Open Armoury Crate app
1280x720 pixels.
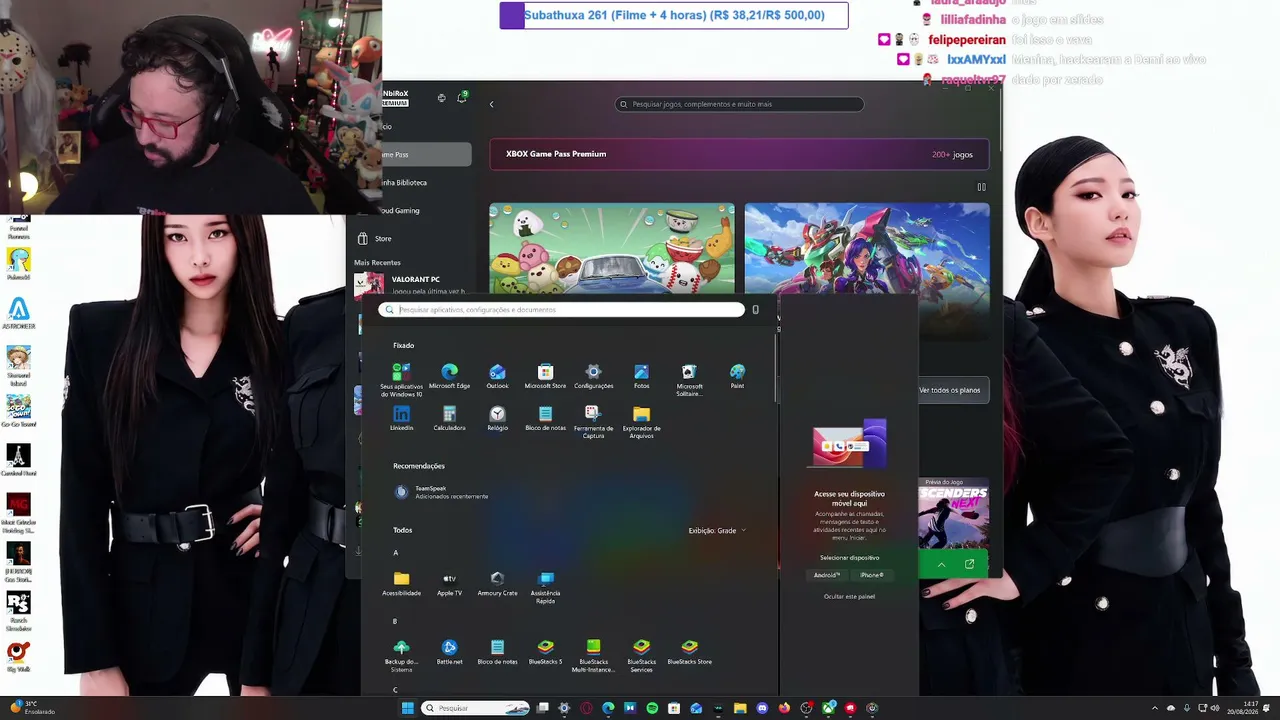tap(497, 584)
